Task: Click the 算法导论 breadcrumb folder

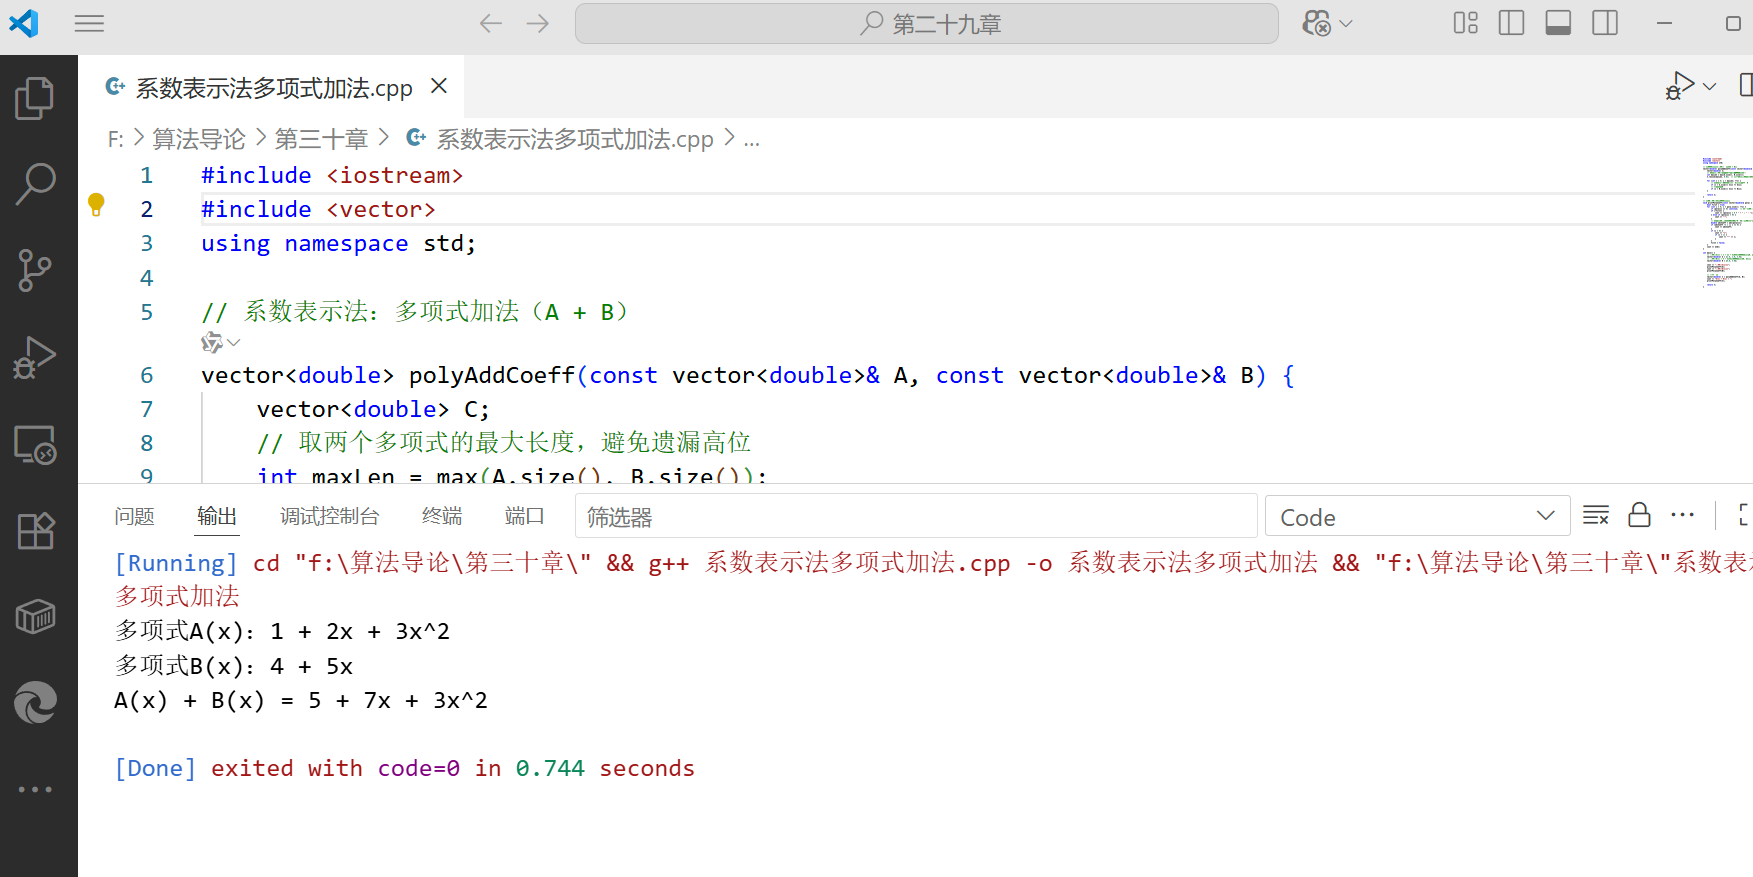Action: (199, 139)
